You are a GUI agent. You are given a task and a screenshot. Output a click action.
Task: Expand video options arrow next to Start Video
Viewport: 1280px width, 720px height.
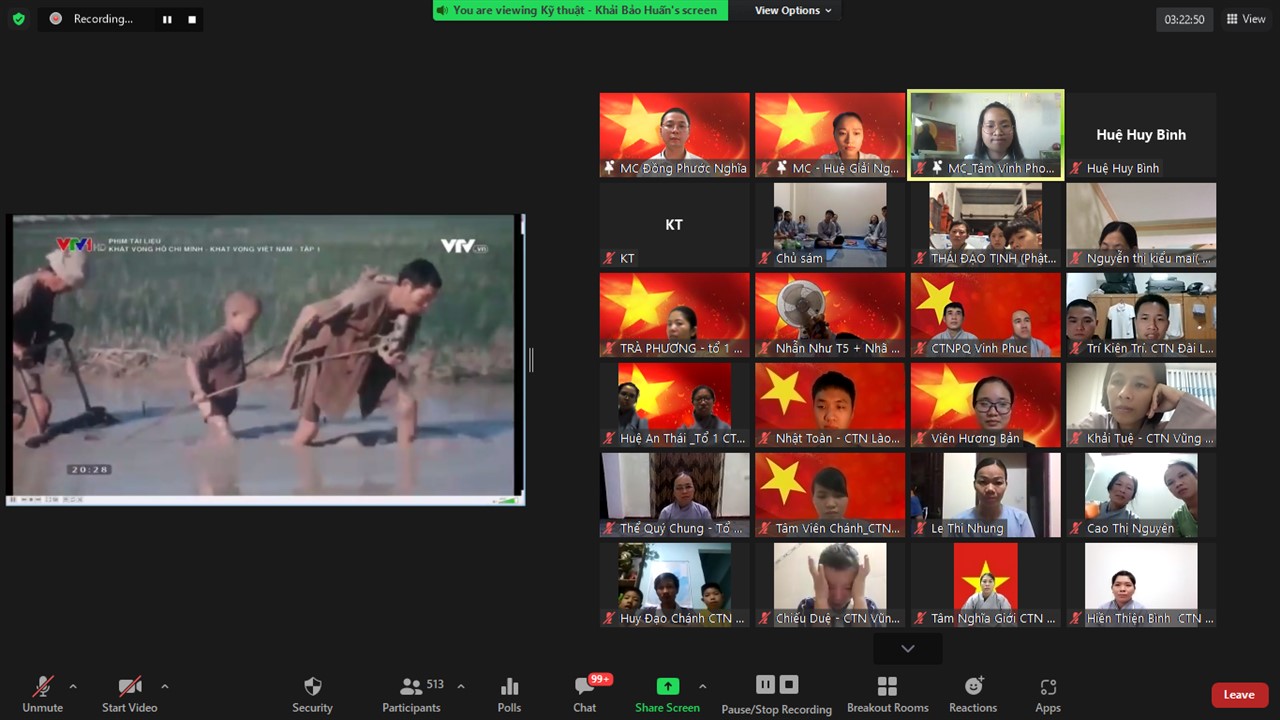click(x=165, y=686)
